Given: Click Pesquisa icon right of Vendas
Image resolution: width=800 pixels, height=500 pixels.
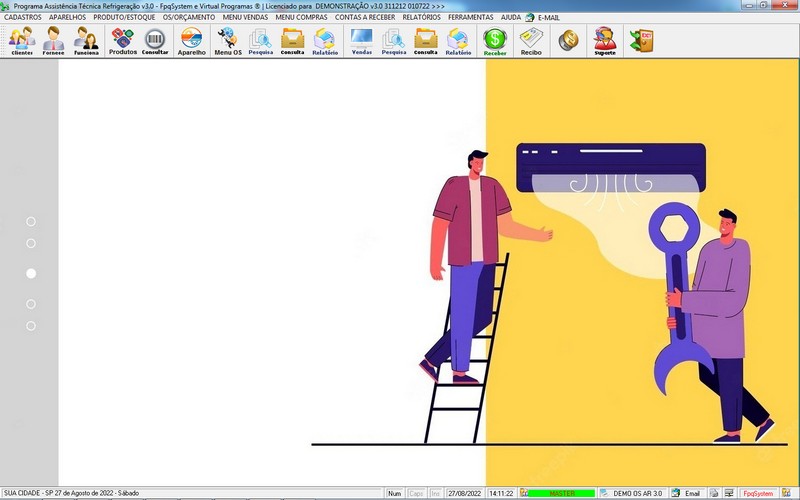Looking at the screenshot, I should 394,41.
